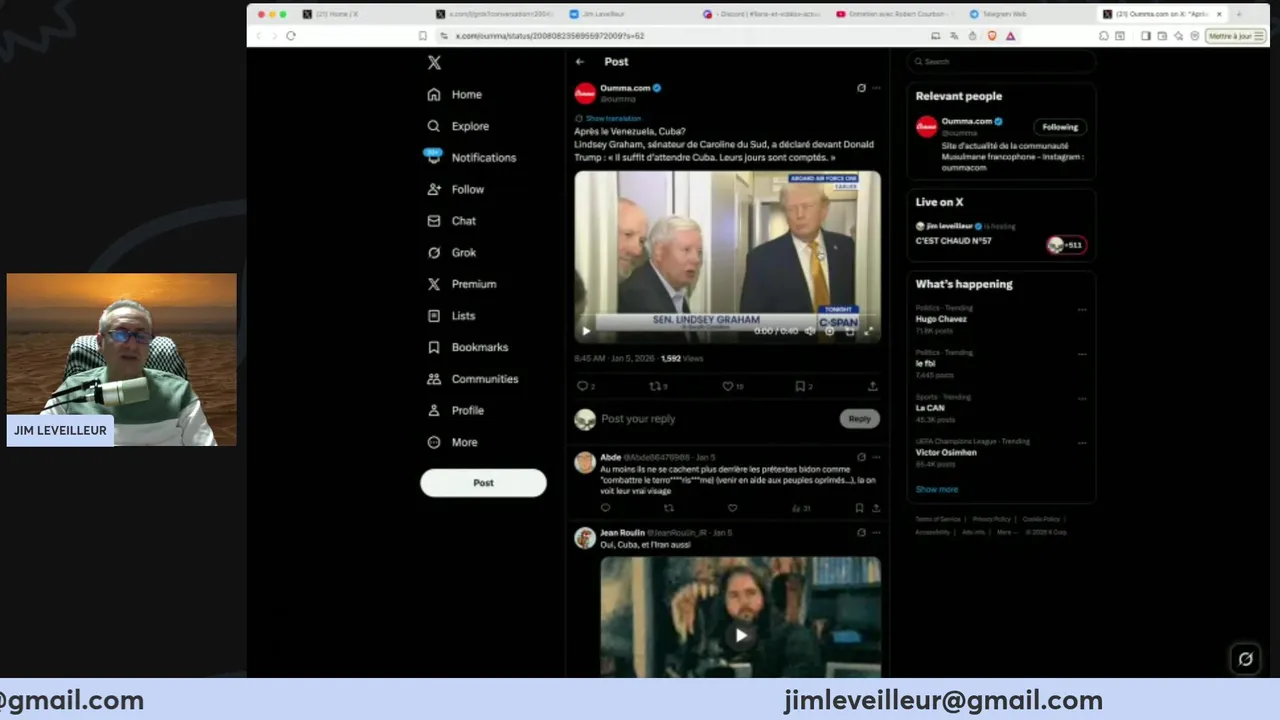Bookmark the Oumma.com post

(x=800, y=386)
